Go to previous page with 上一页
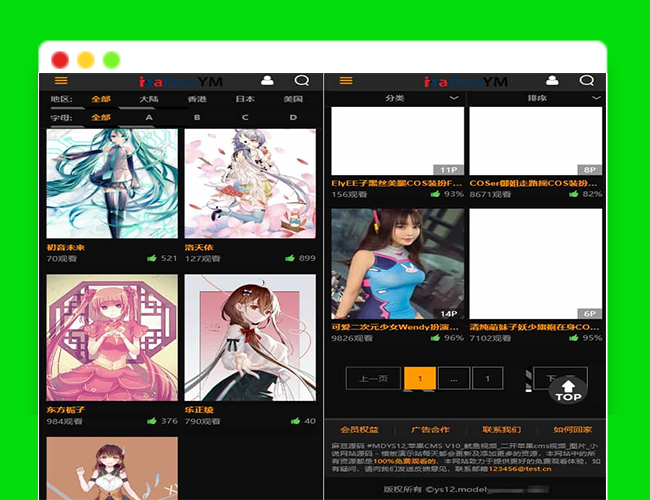The height and width of the screenshot is (500, 650). pyautogui.click(x=373, y=378)
